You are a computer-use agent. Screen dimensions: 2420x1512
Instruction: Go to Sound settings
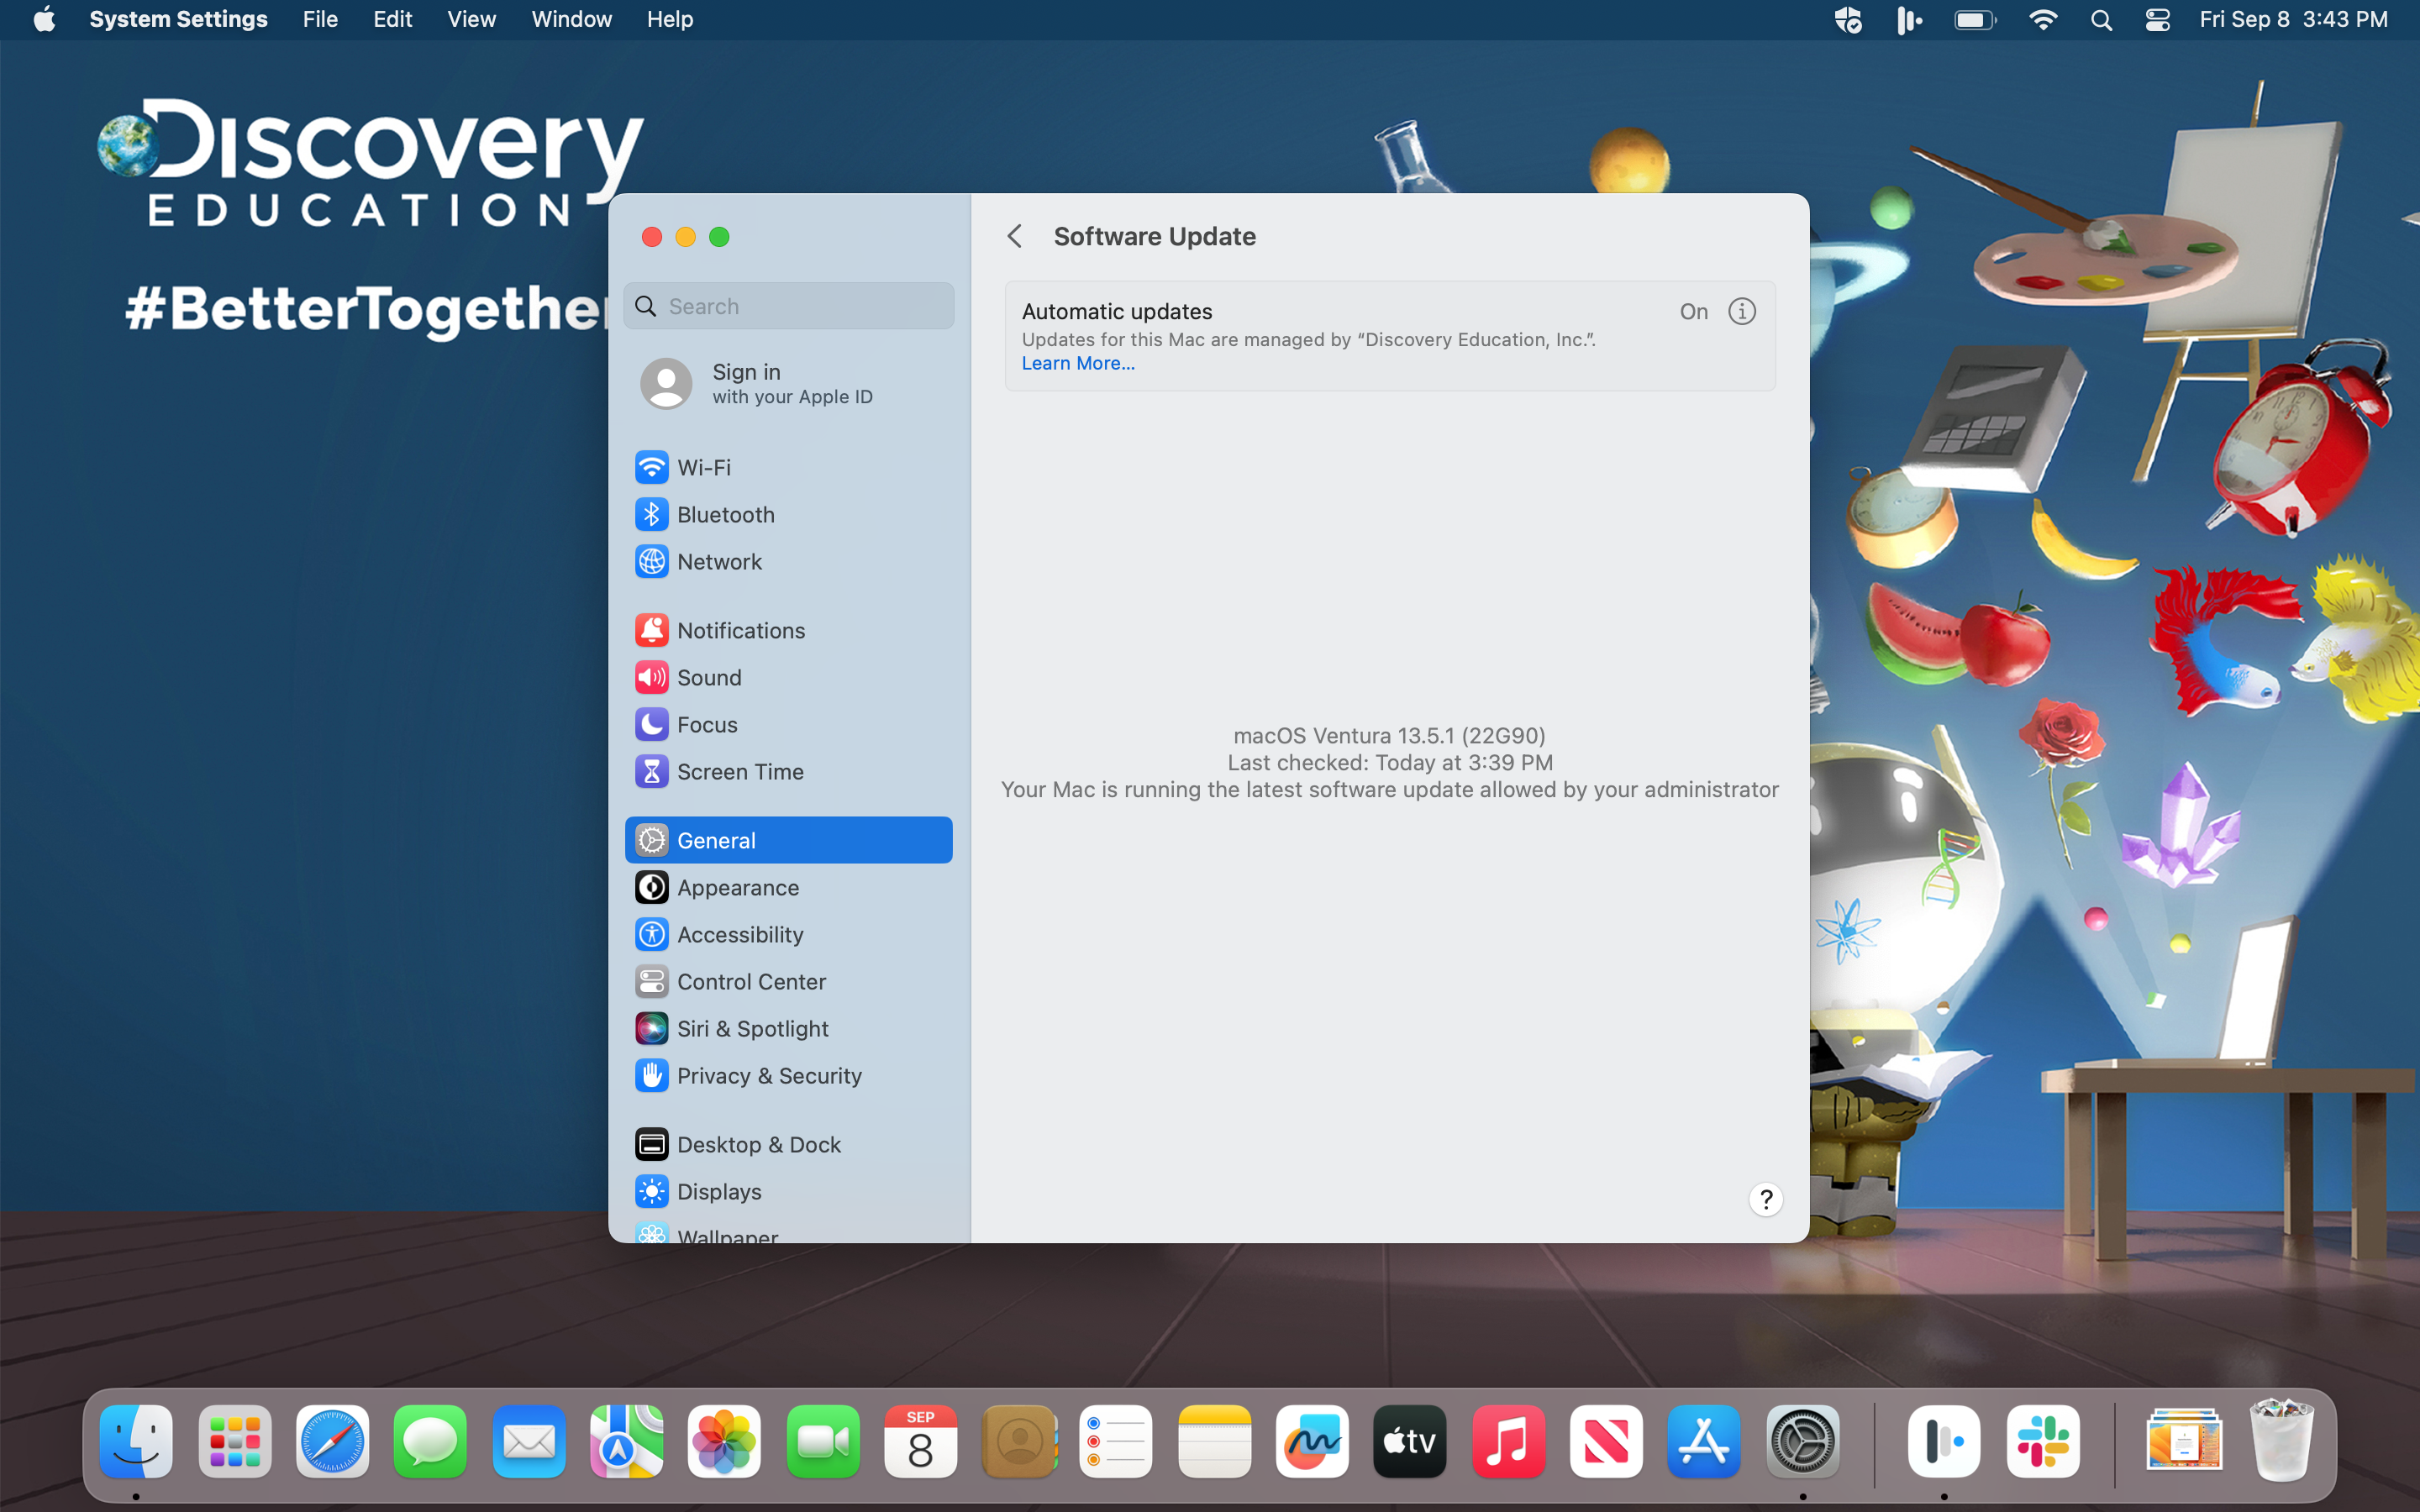coord(788,677)
